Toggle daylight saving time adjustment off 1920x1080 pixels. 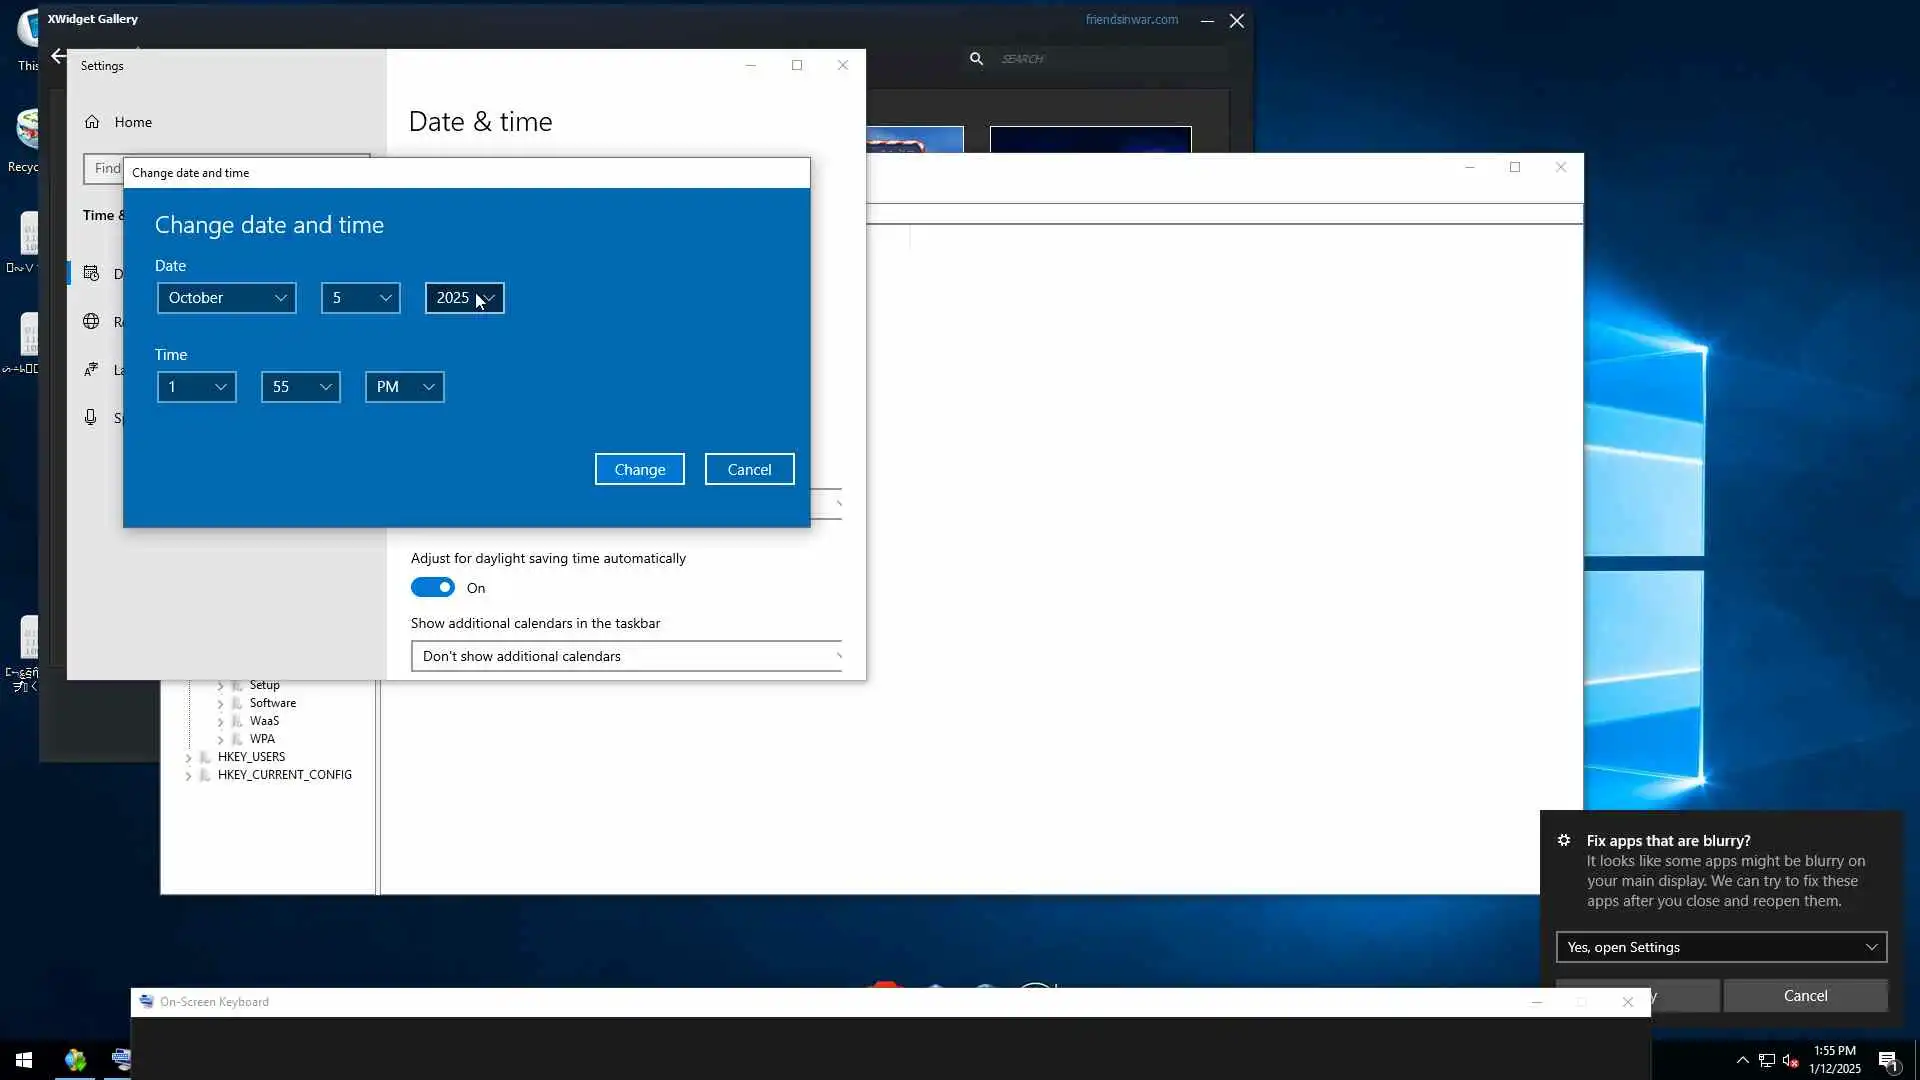[x=433, y=588]
